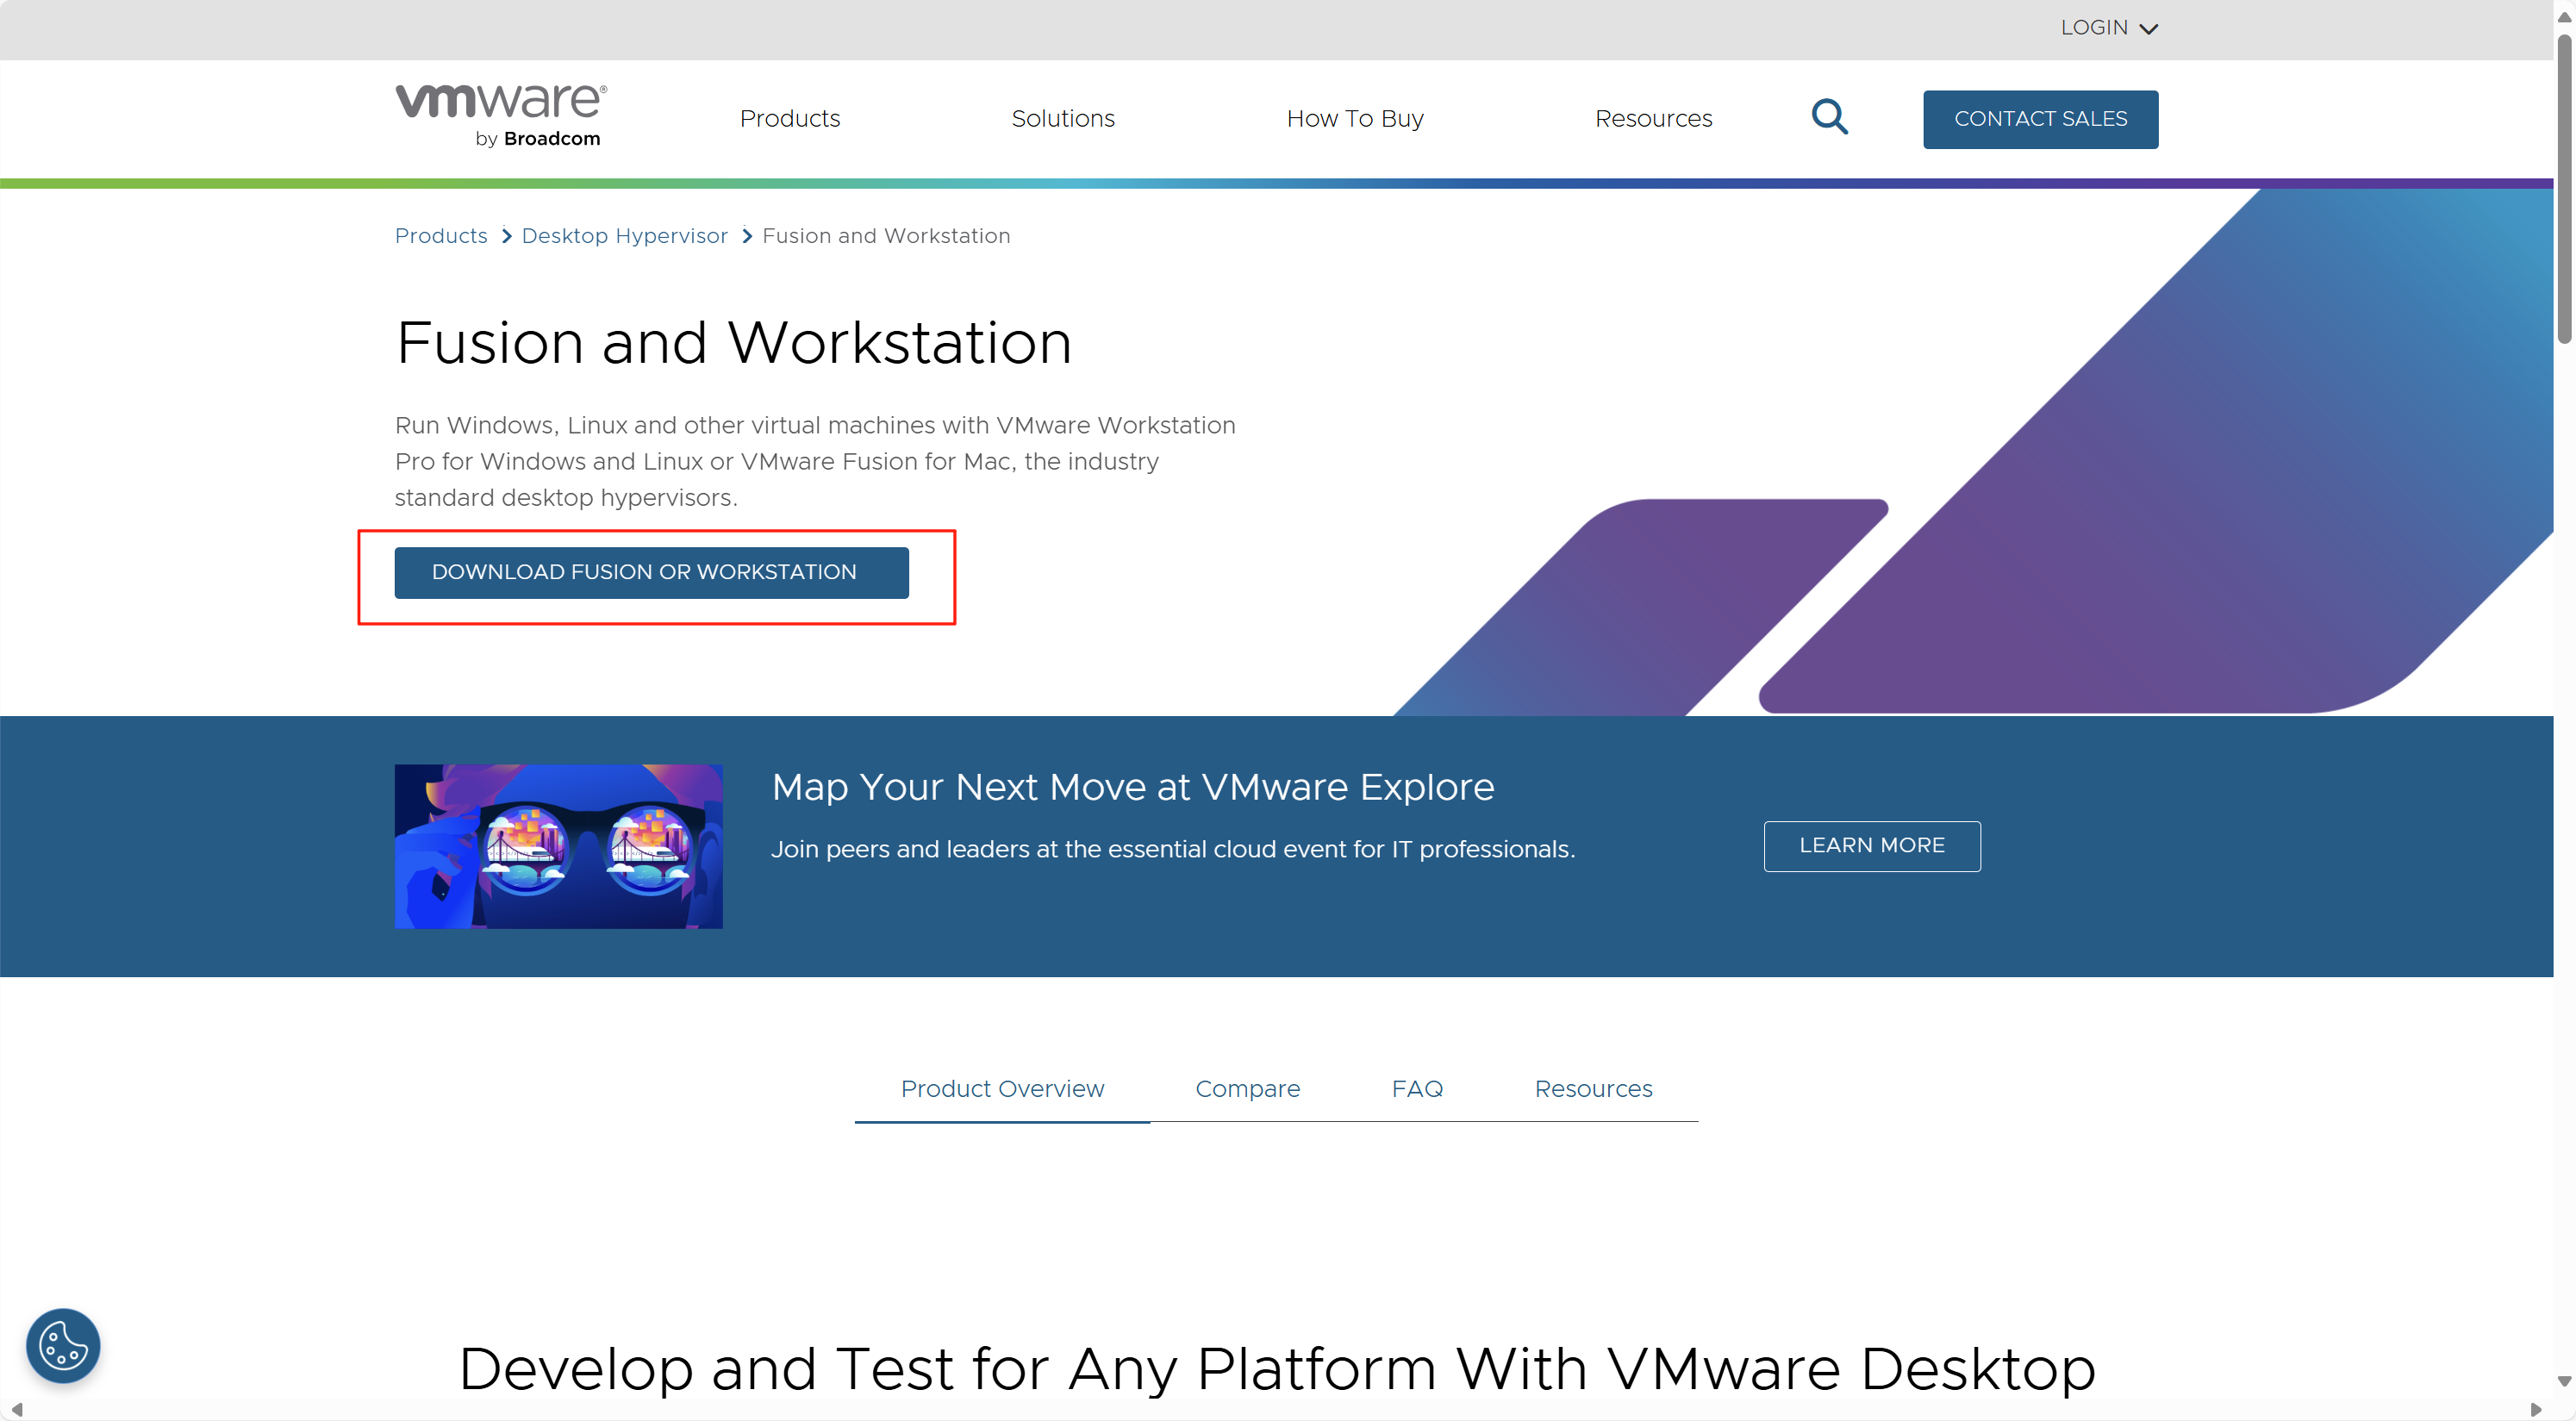Click Download Fusion or Workstation button
This screenshot has height=1421, width=2576.
tap(651, 572)
